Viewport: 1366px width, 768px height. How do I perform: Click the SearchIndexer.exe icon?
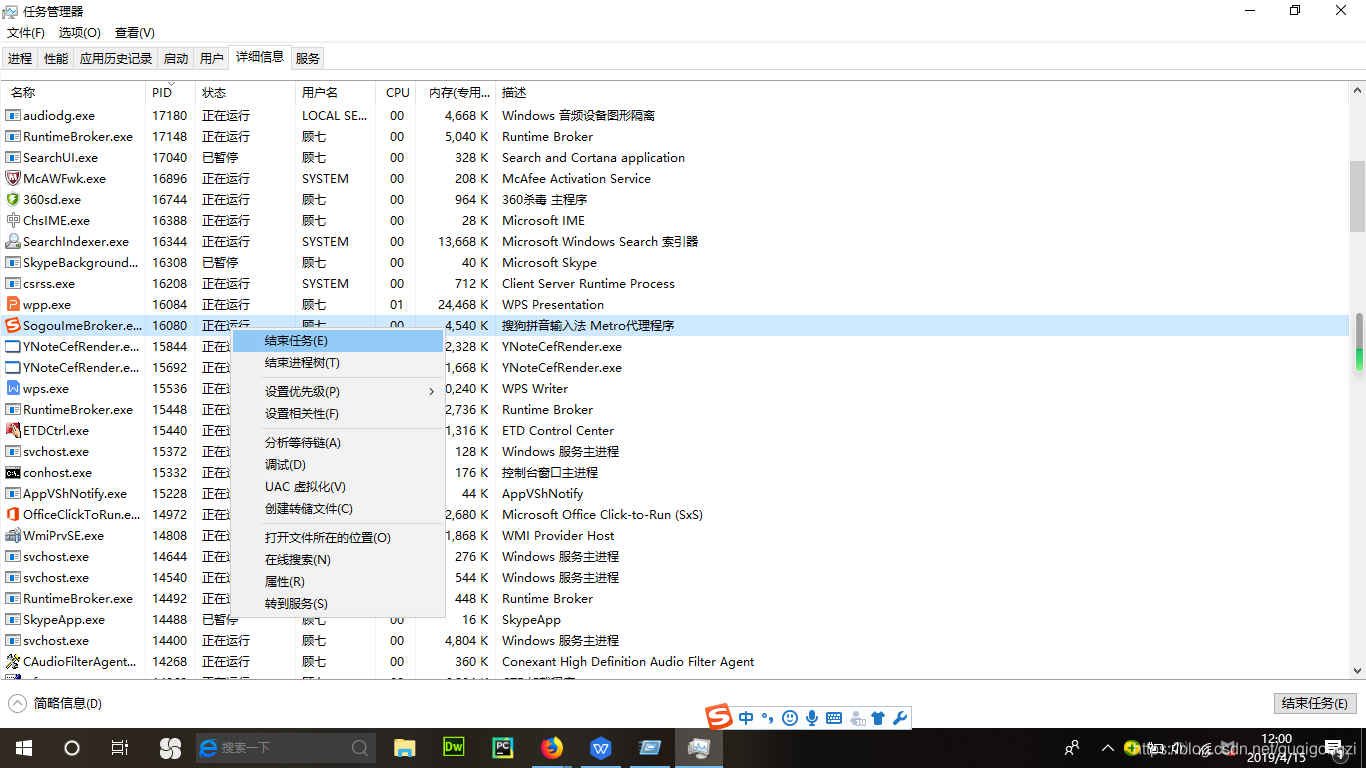tap(13, 242)
